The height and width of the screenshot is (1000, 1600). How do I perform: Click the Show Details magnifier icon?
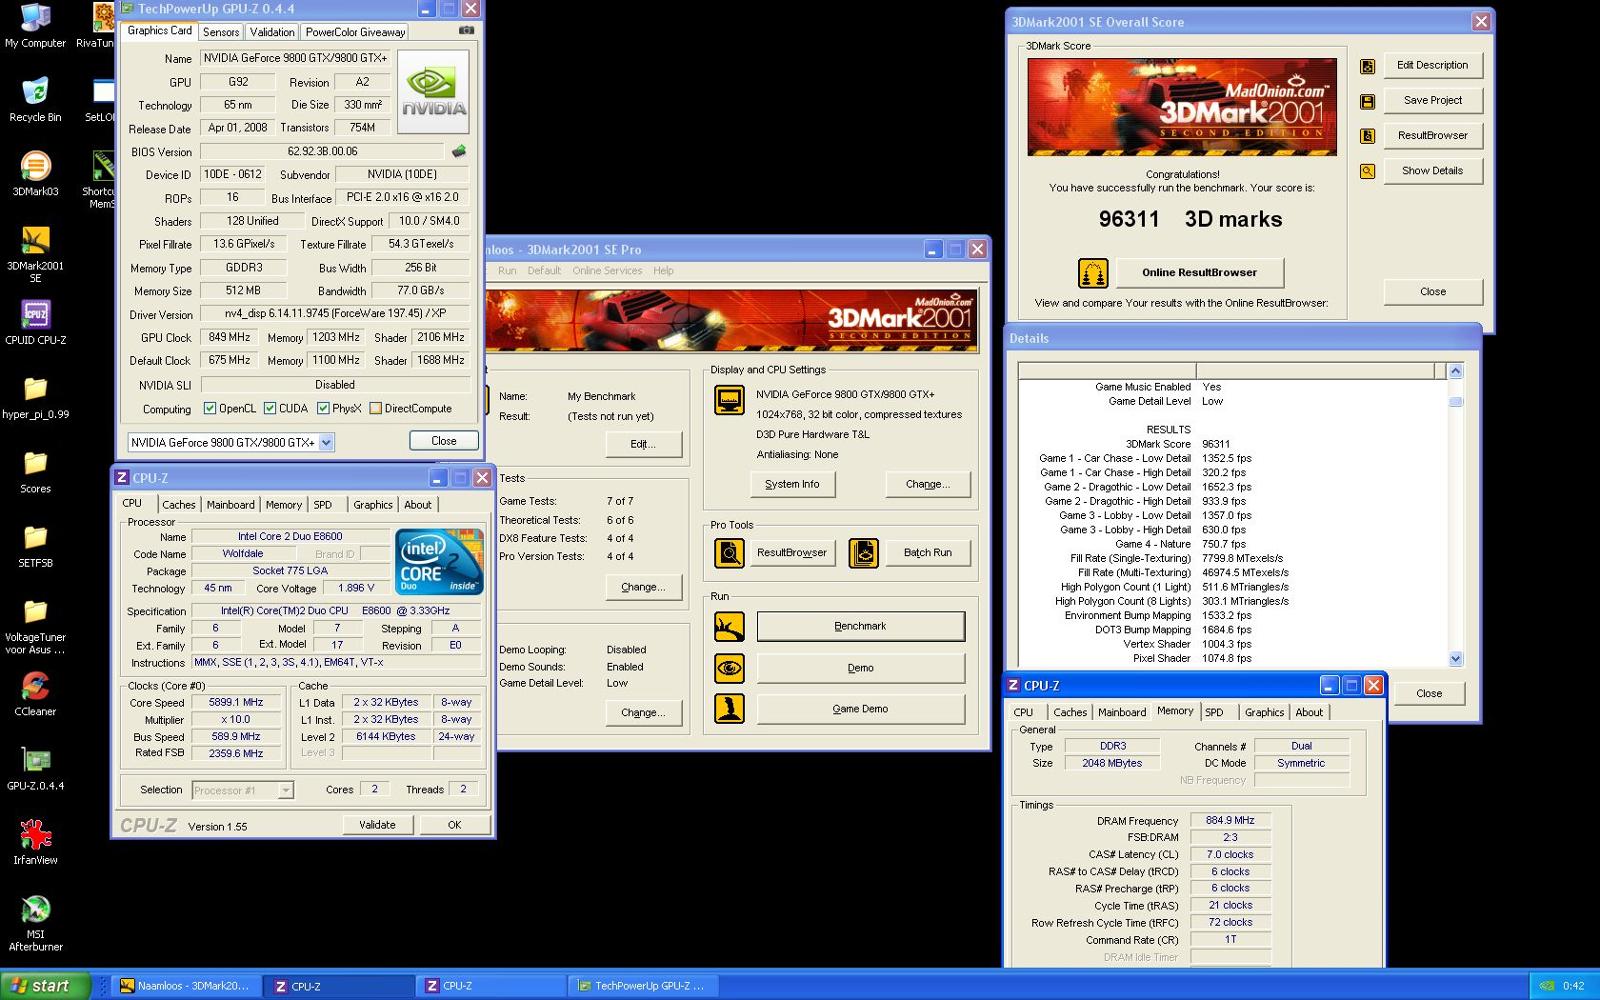1367,171
